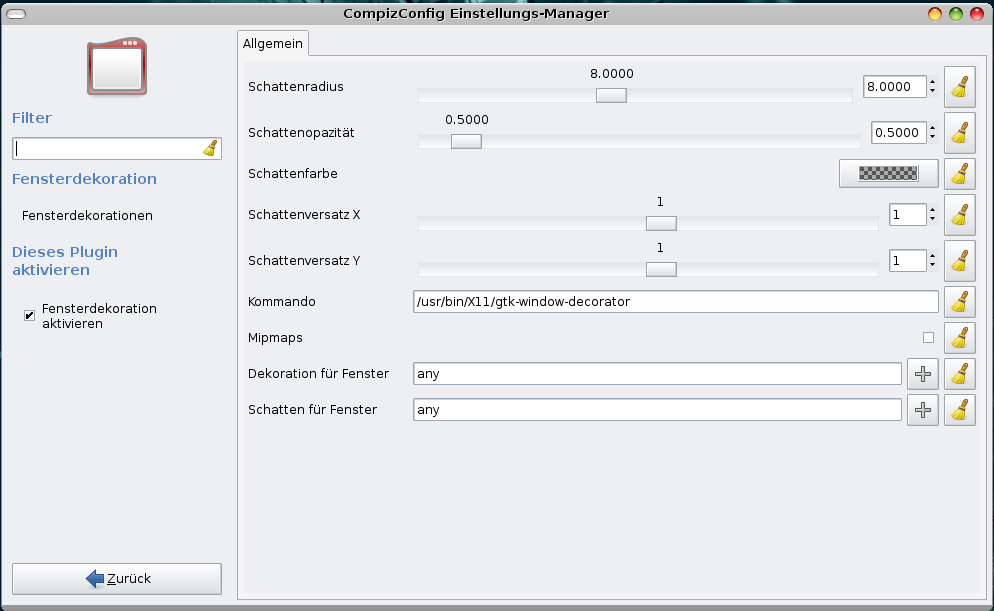Reset Dekoration für Fenster with broom icon

959,374
